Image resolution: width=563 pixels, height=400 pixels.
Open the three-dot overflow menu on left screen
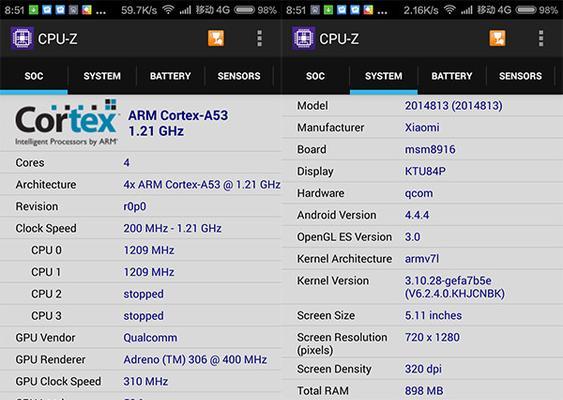click(259, 38)
